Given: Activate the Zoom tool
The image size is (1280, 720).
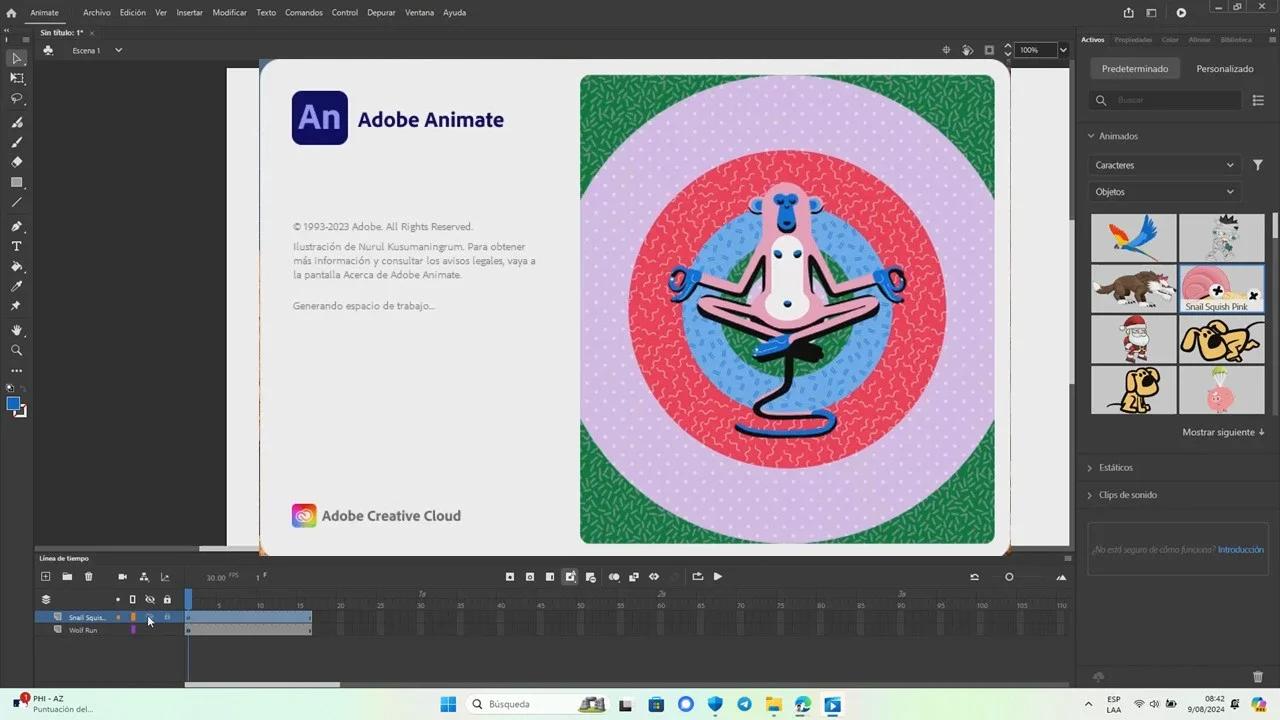Looking at the screenshot, I should pos(16,350).
